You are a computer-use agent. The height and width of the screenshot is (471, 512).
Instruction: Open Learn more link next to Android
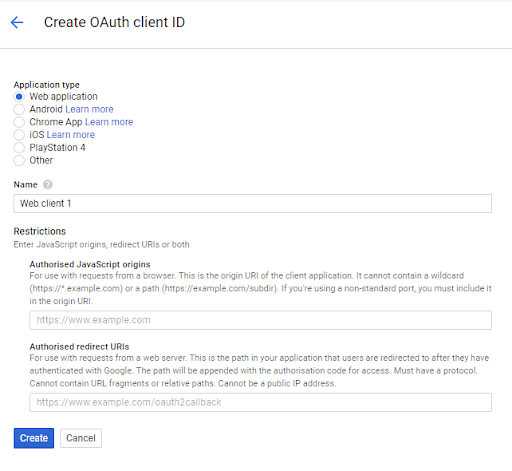(x=89, y=109)
